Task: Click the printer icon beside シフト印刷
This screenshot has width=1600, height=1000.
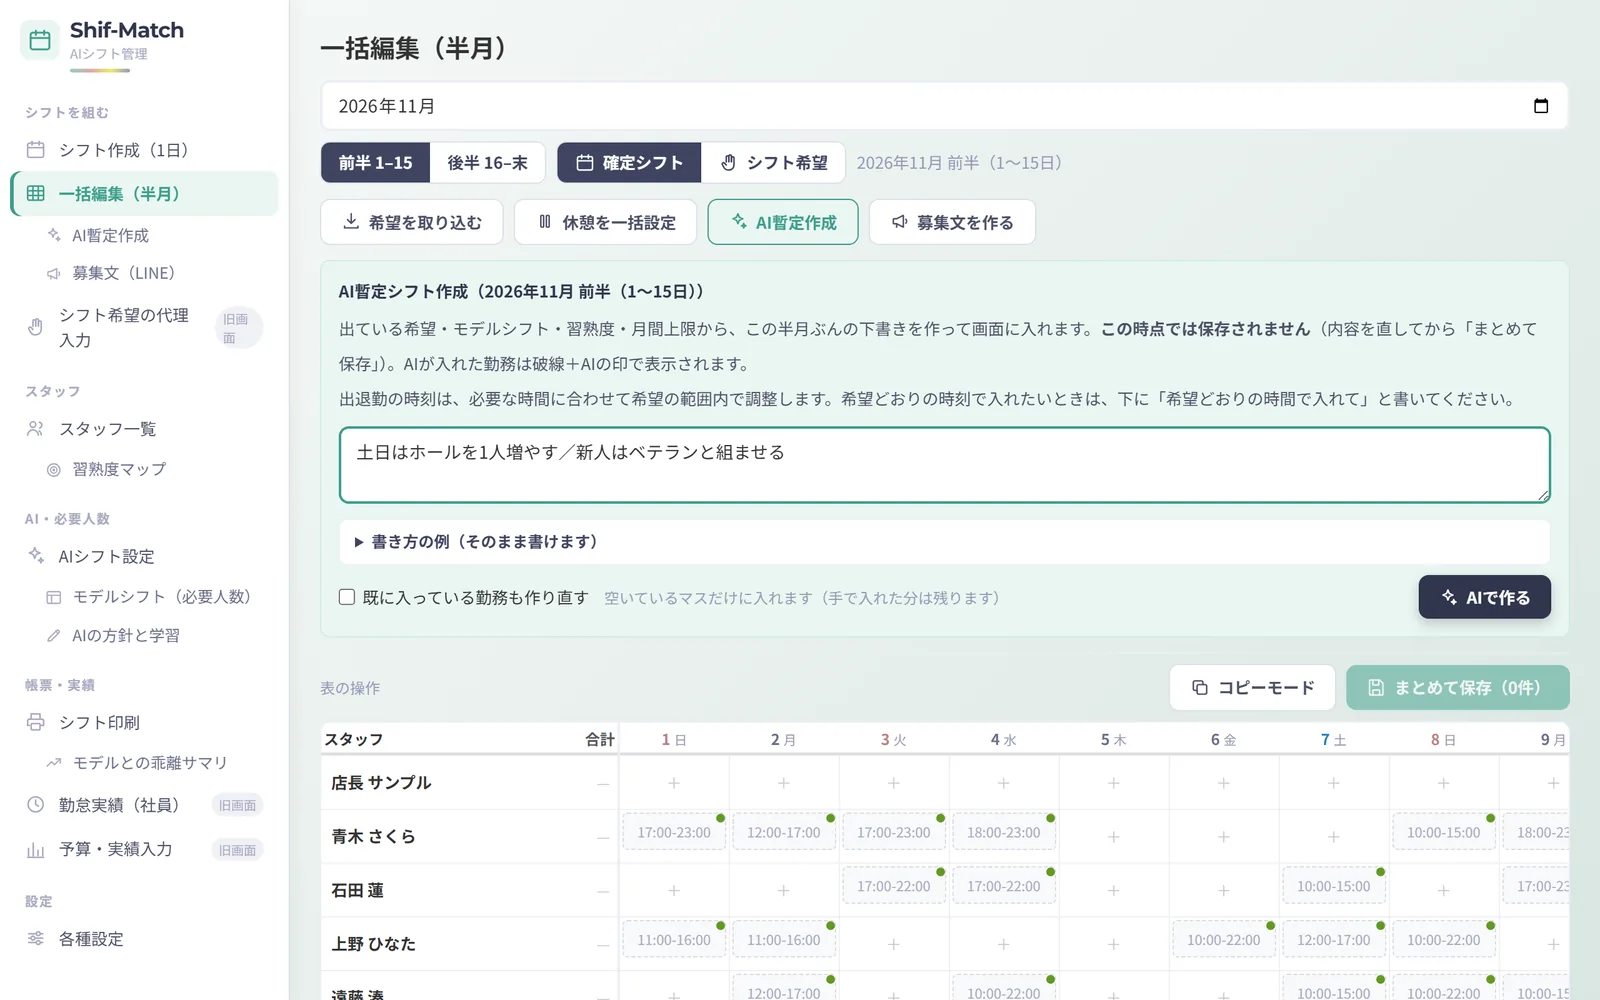Action: coord(36,722)
